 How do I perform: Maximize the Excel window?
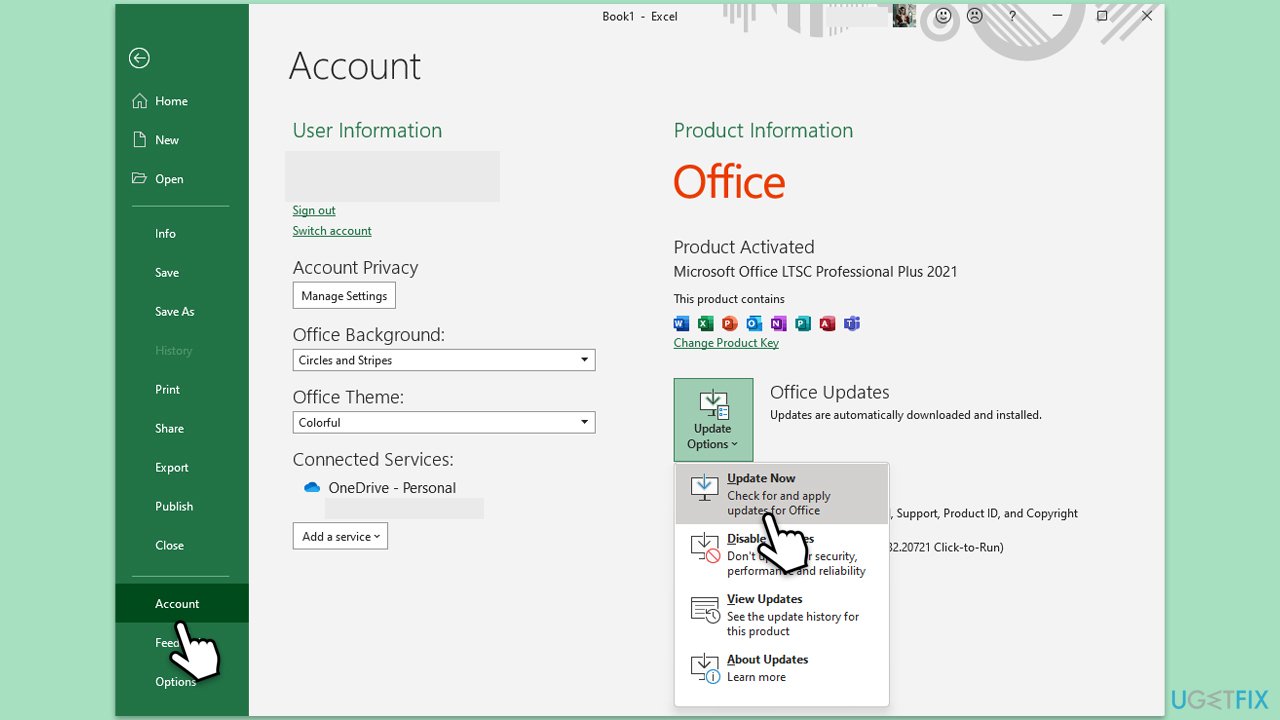click(x=1102, y=16)
